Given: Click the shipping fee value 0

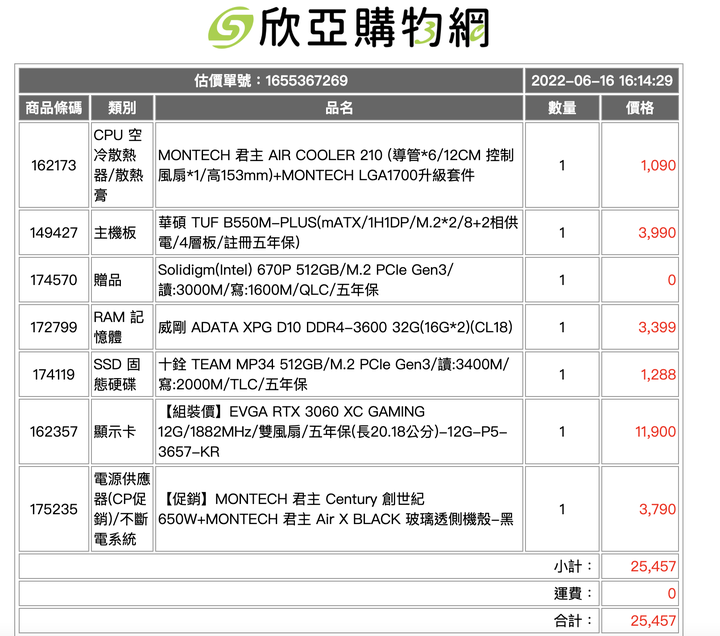Looking at the screenshot, I should click(x=671, y=594).
